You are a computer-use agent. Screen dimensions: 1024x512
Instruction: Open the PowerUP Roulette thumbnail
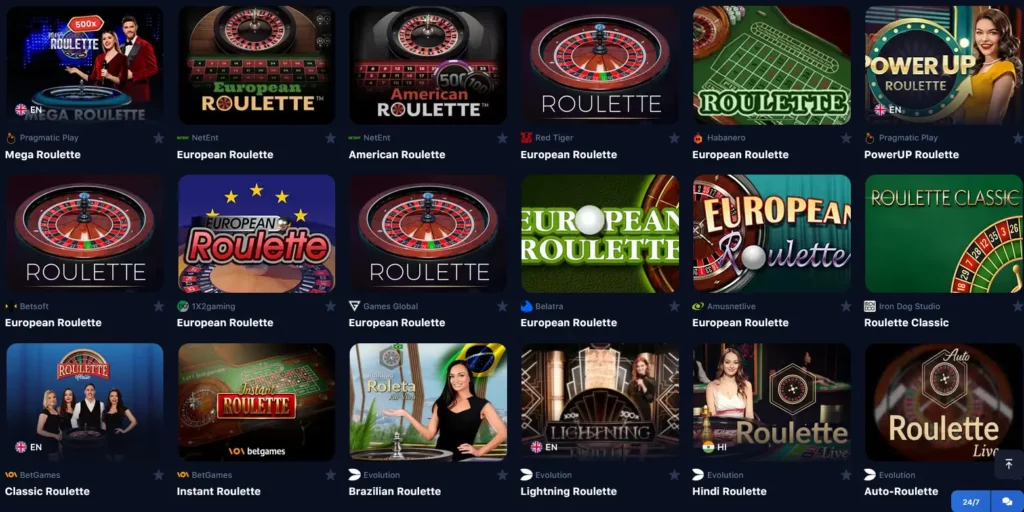click(x=944, y=65)
